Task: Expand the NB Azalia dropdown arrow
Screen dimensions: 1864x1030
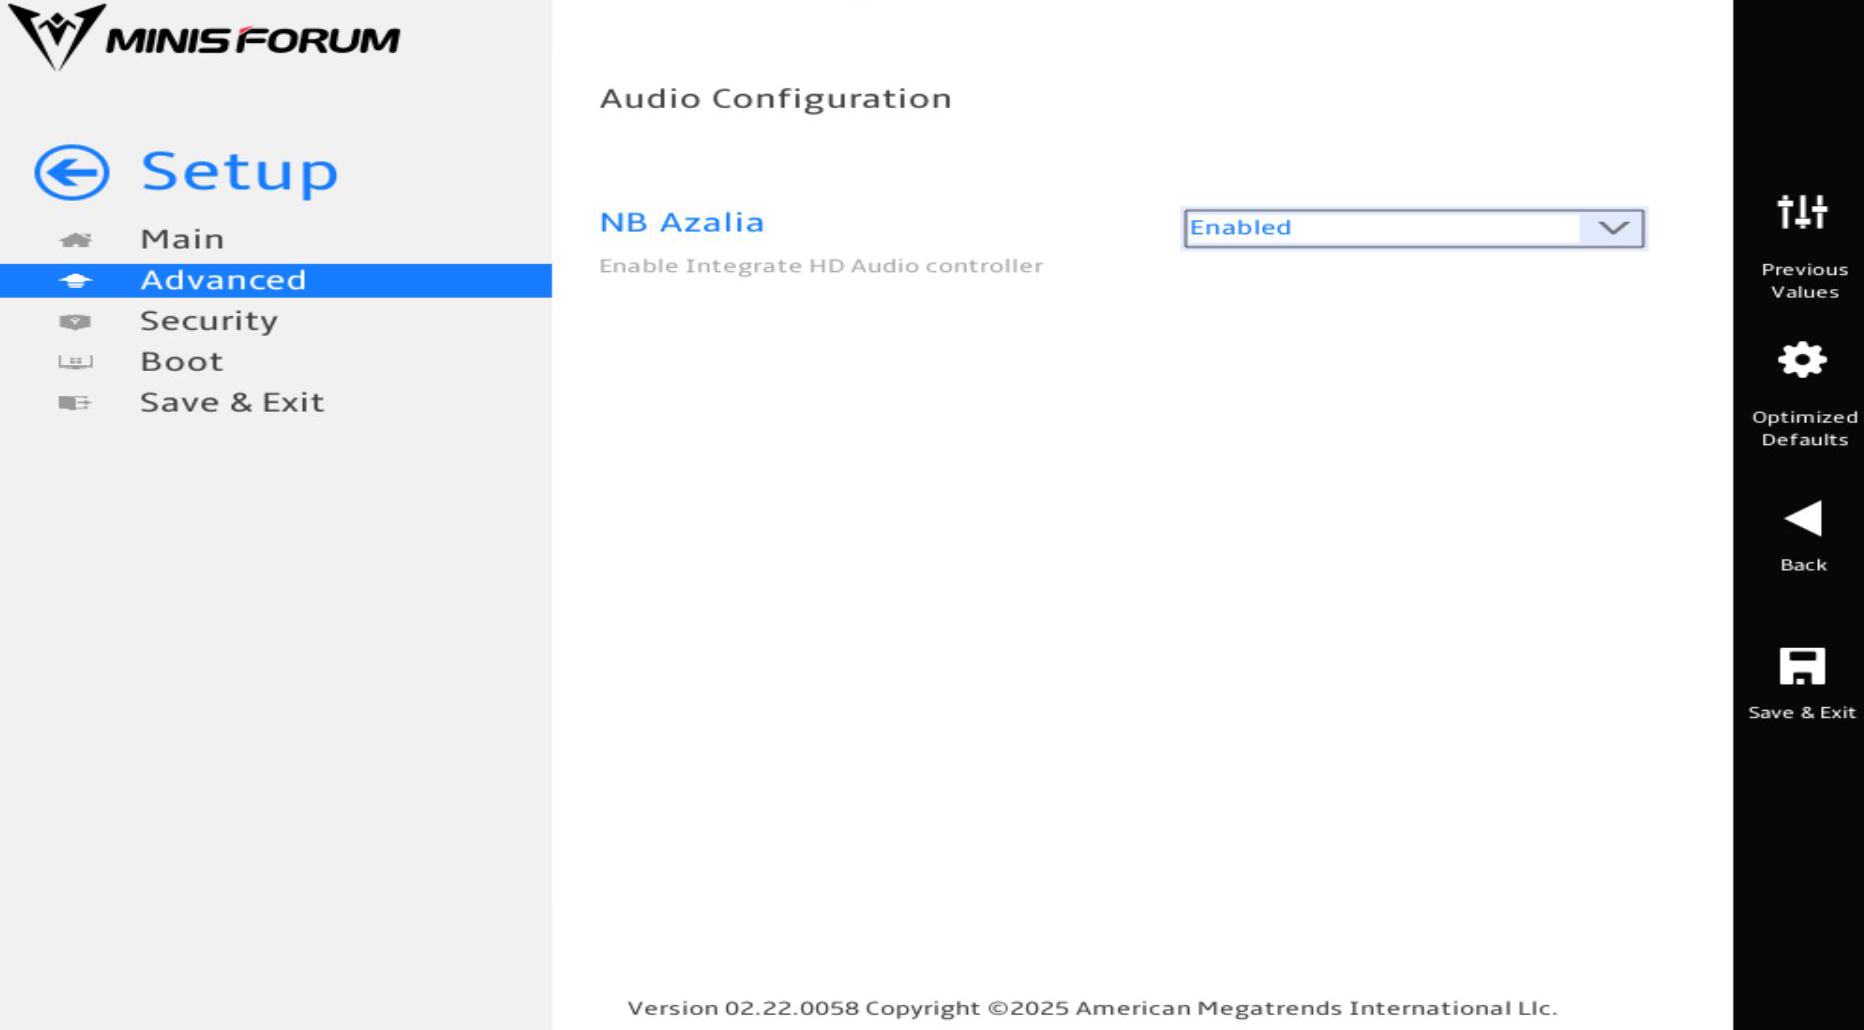Action: [x=1612, y=228]
